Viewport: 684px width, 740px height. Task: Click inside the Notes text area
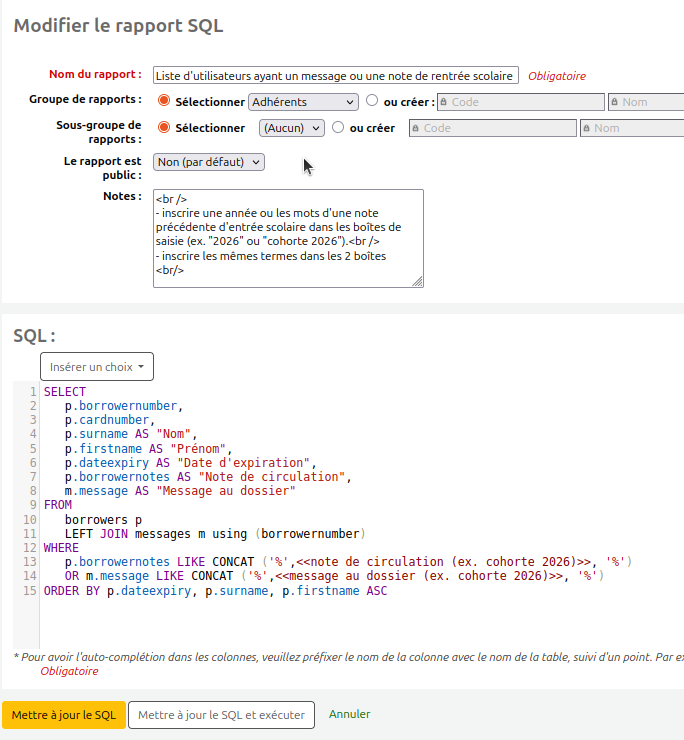(x=288, y=238)
